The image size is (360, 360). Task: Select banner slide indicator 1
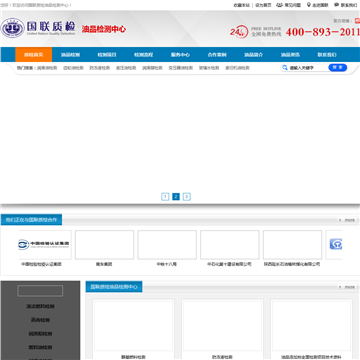(x=165, y=197)
